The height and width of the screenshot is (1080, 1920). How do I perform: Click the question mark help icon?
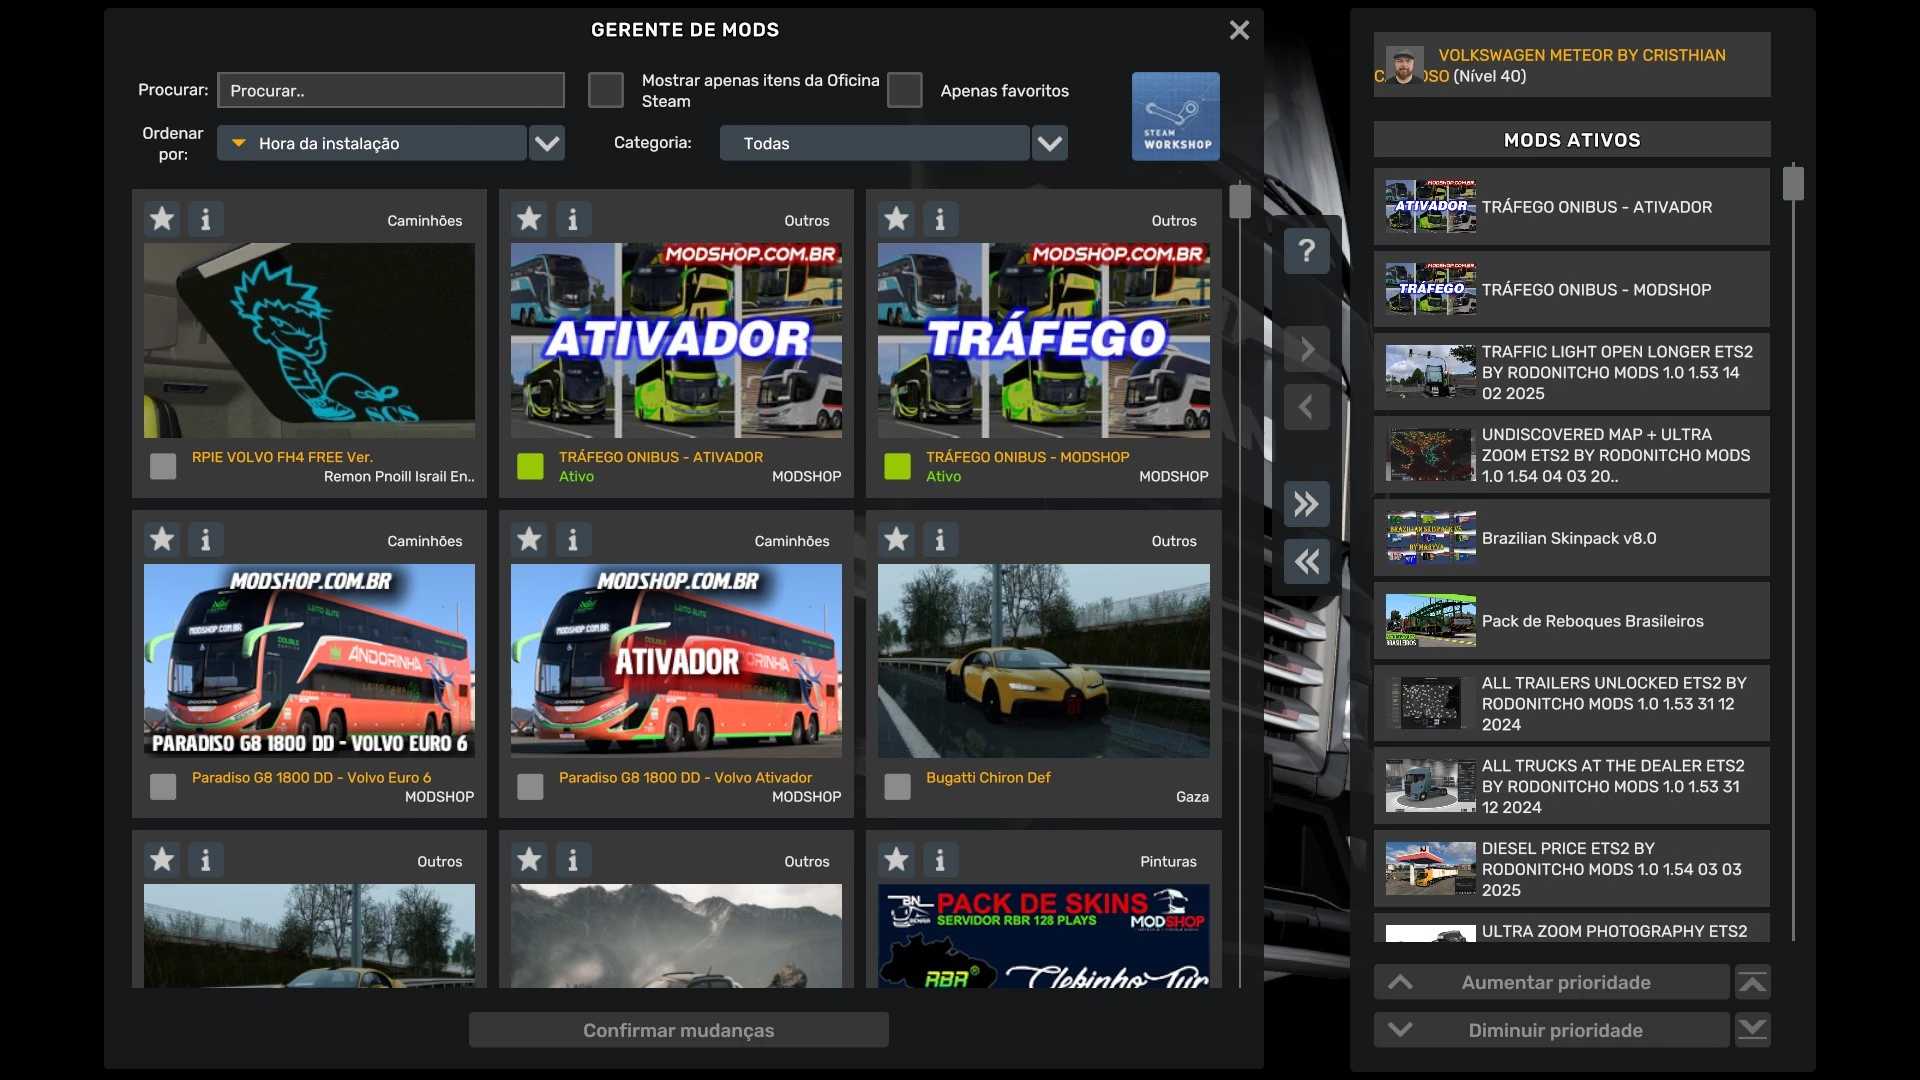(x=1306, y=250)
